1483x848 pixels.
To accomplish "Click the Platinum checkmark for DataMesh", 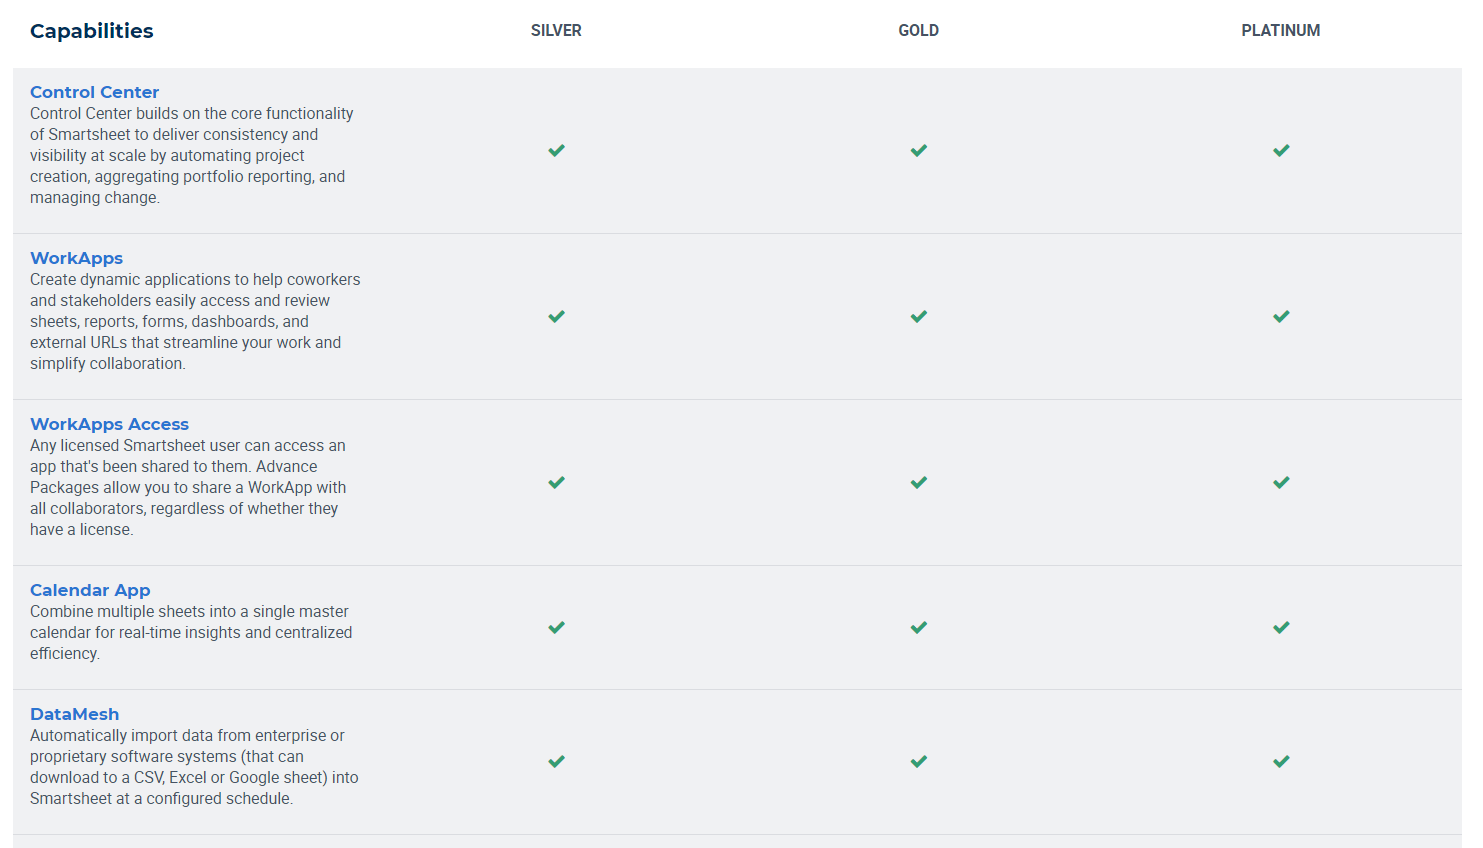I will pyautogui.click(x=1281, y=761).
